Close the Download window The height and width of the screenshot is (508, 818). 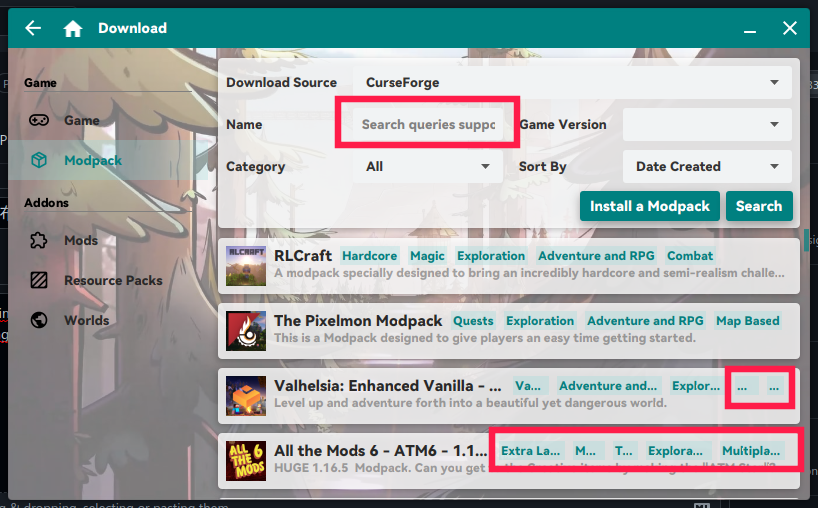(x=790, y=28)
